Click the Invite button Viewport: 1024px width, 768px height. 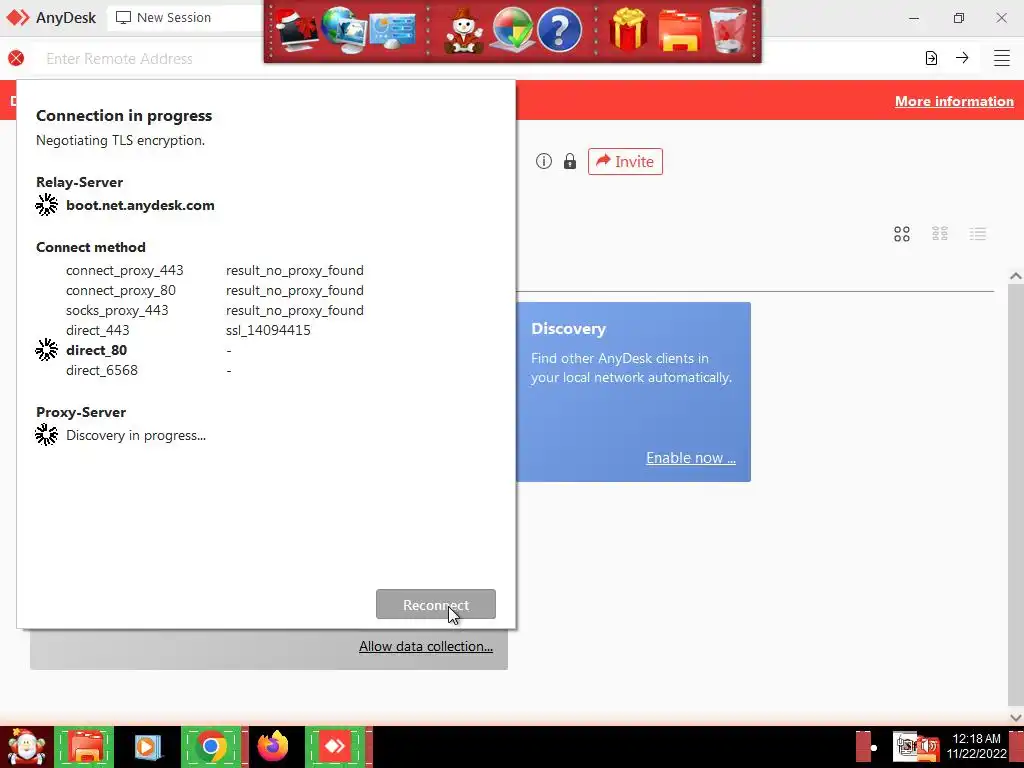[x=625, y=161]
